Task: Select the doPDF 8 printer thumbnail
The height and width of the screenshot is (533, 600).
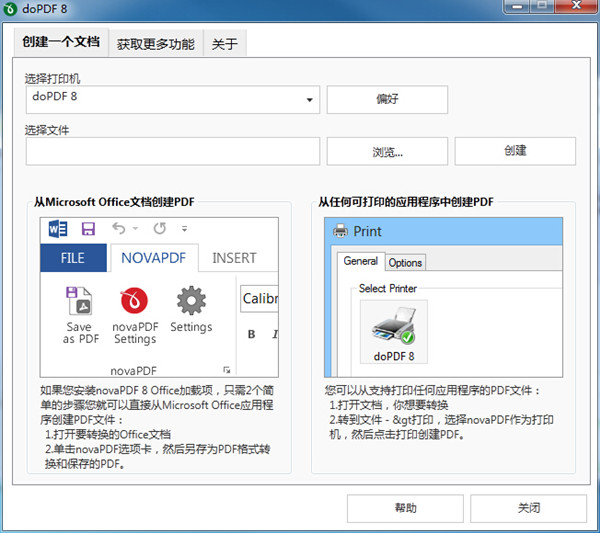Action: tap(394, 331)
